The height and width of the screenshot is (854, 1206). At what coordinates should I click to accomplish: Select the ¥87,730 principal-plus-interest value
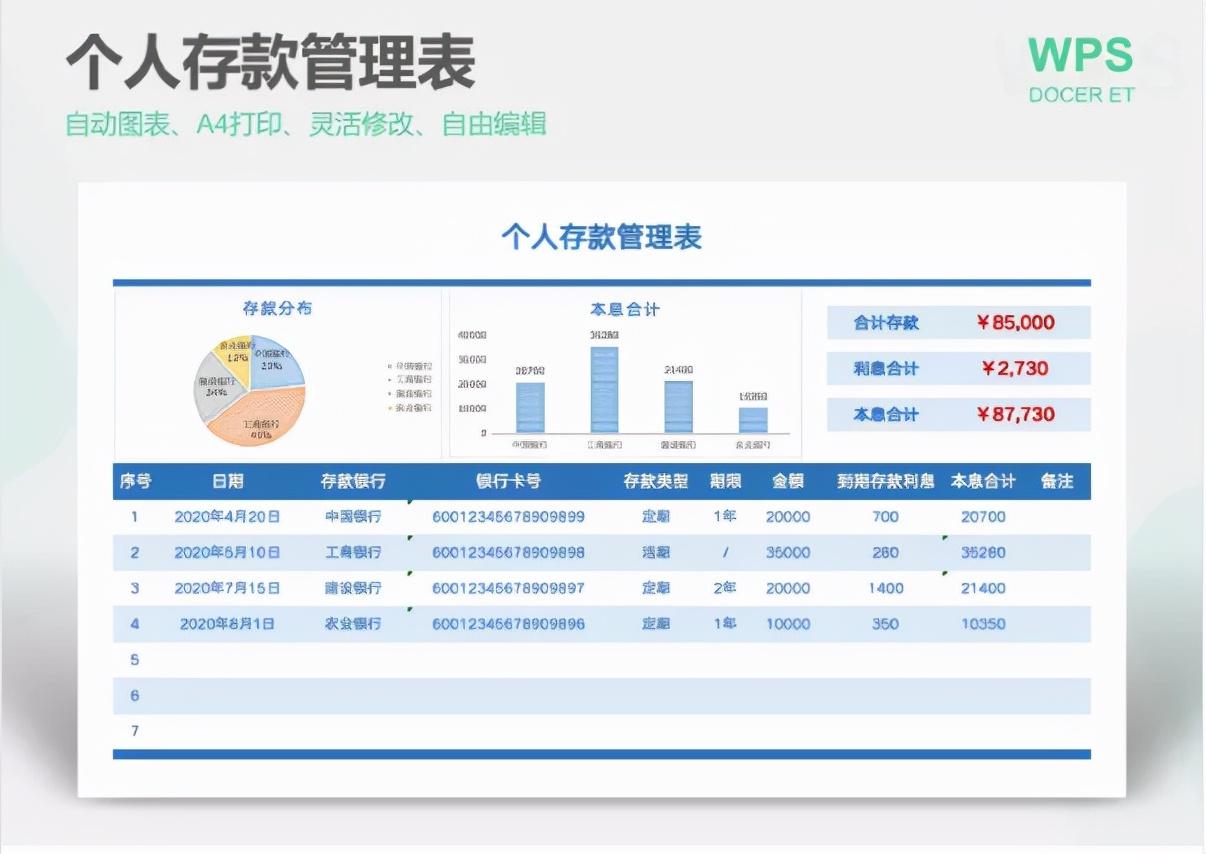tap(1015, 414)
